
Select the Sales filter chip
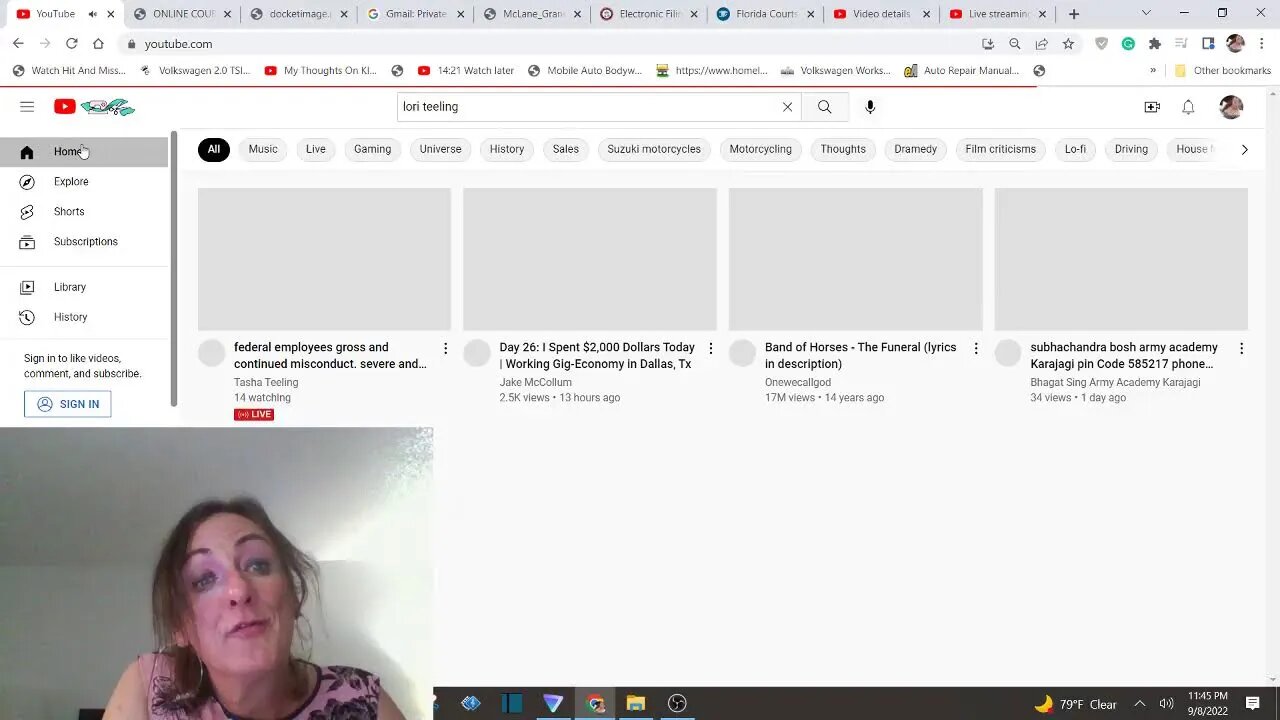point(565,149)
